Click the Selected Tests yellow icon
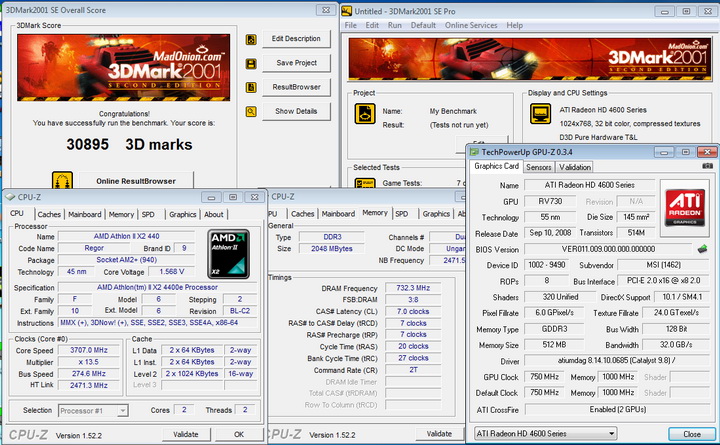Screen dimensions: 720x445 [365, 183]
